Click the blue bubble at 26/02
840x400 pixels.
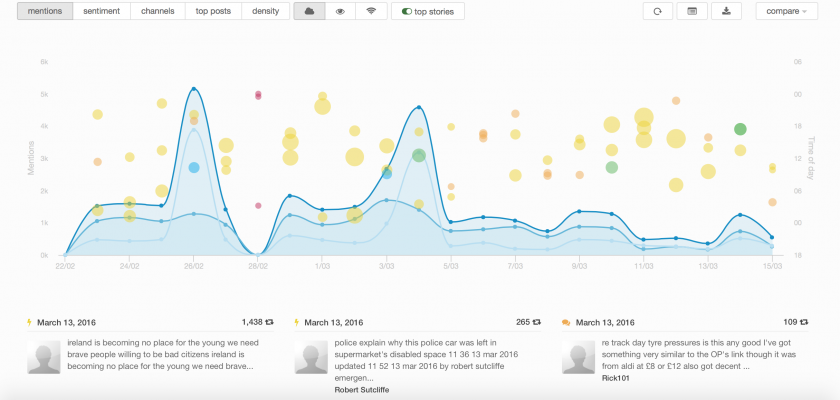click(194, 168)
